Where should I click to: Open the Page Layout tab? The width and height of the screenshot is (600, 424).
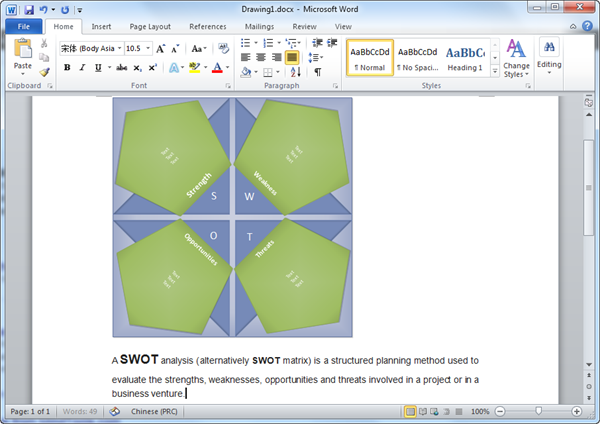[150, 27]
